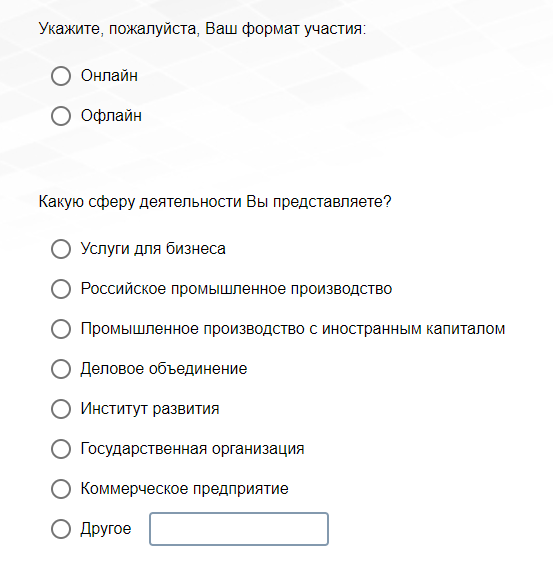The width and height of the screenshot is (553, 563).
Task: Select the Другое radio button
Action: pos(61,529)
